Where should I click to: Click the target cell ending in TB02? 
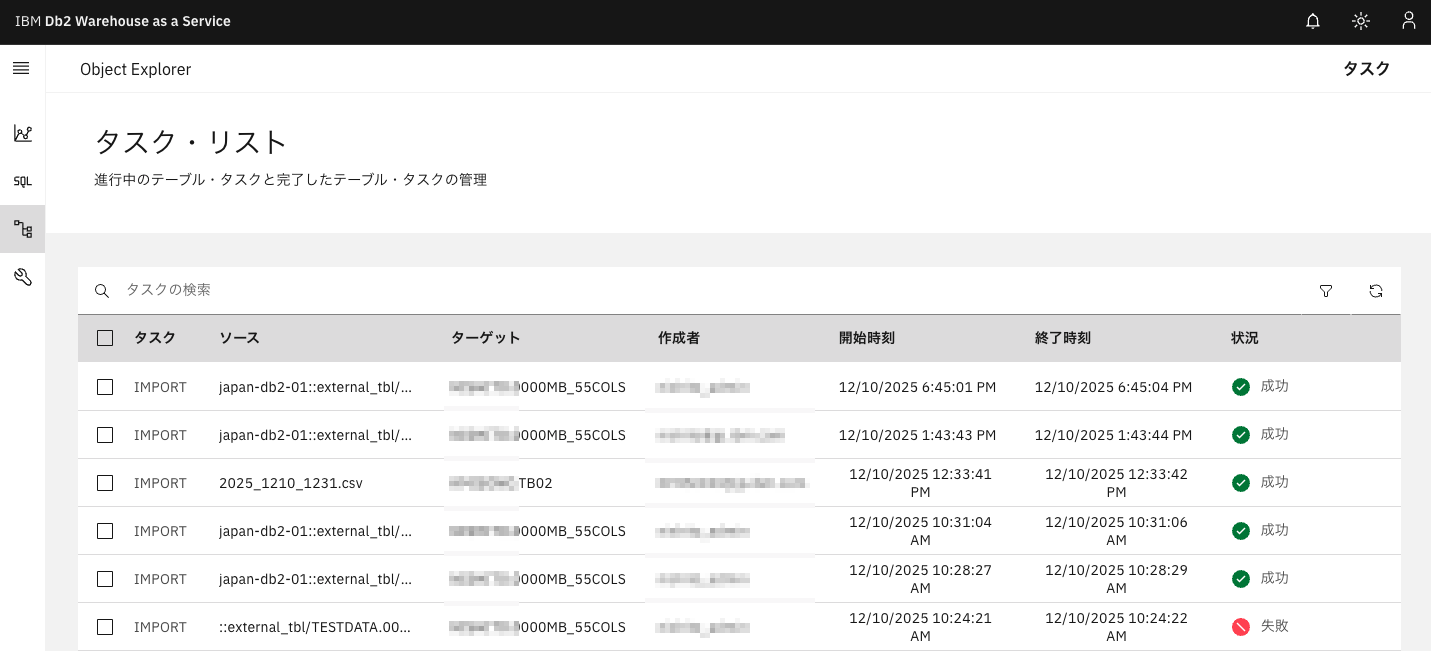point(501,483)
